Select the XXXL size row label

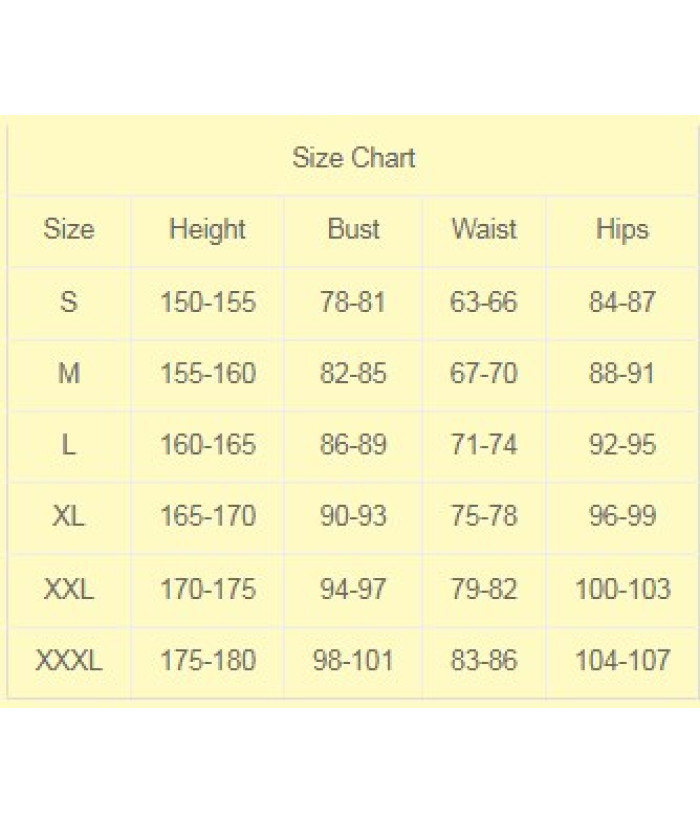click(x=69, y=661)
